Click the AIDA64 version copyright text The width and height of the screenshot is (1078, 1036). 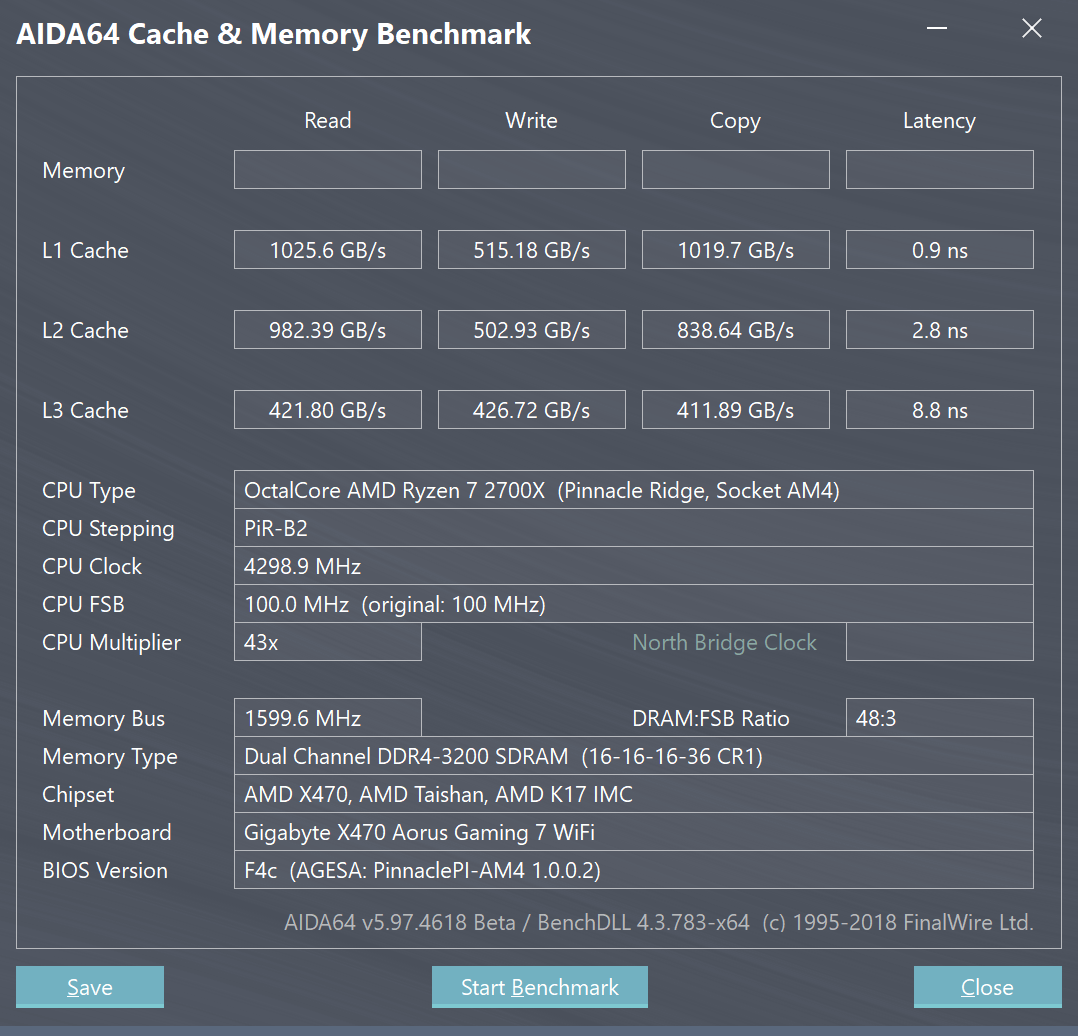pos(659,922)
